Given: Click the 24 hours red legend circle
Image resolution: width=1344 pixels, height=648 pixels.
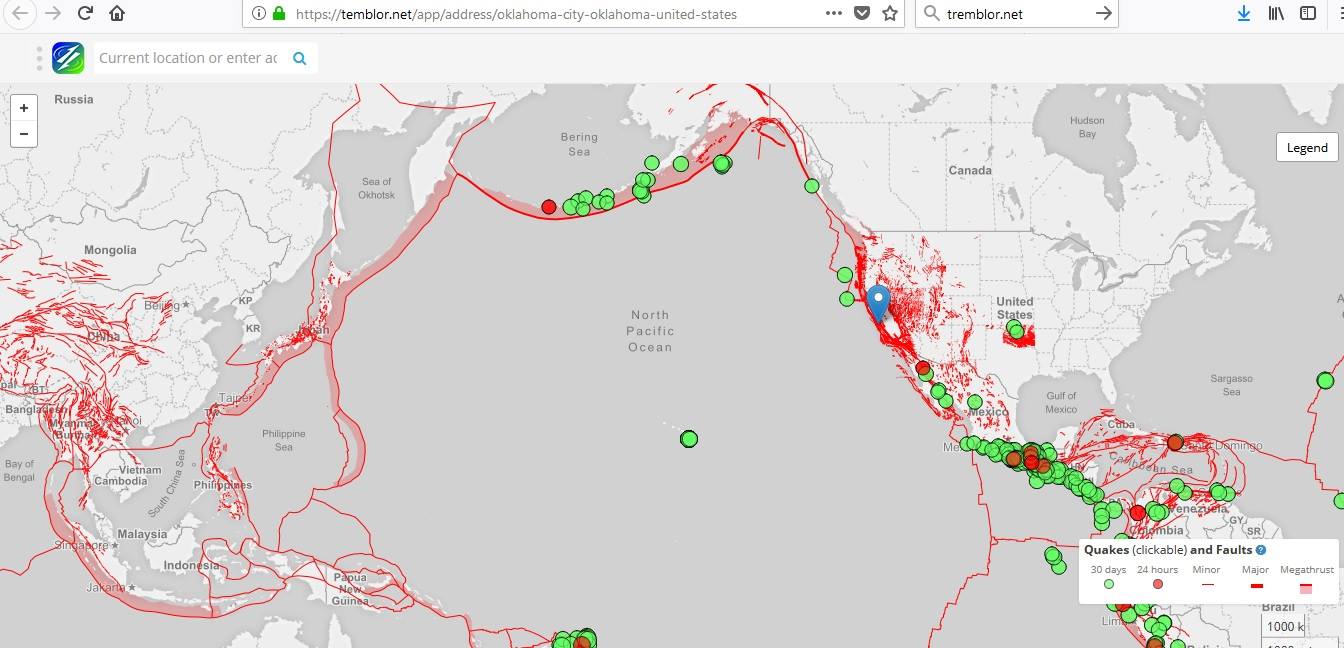Looking at the screenshot, I should pos(1158,584).
